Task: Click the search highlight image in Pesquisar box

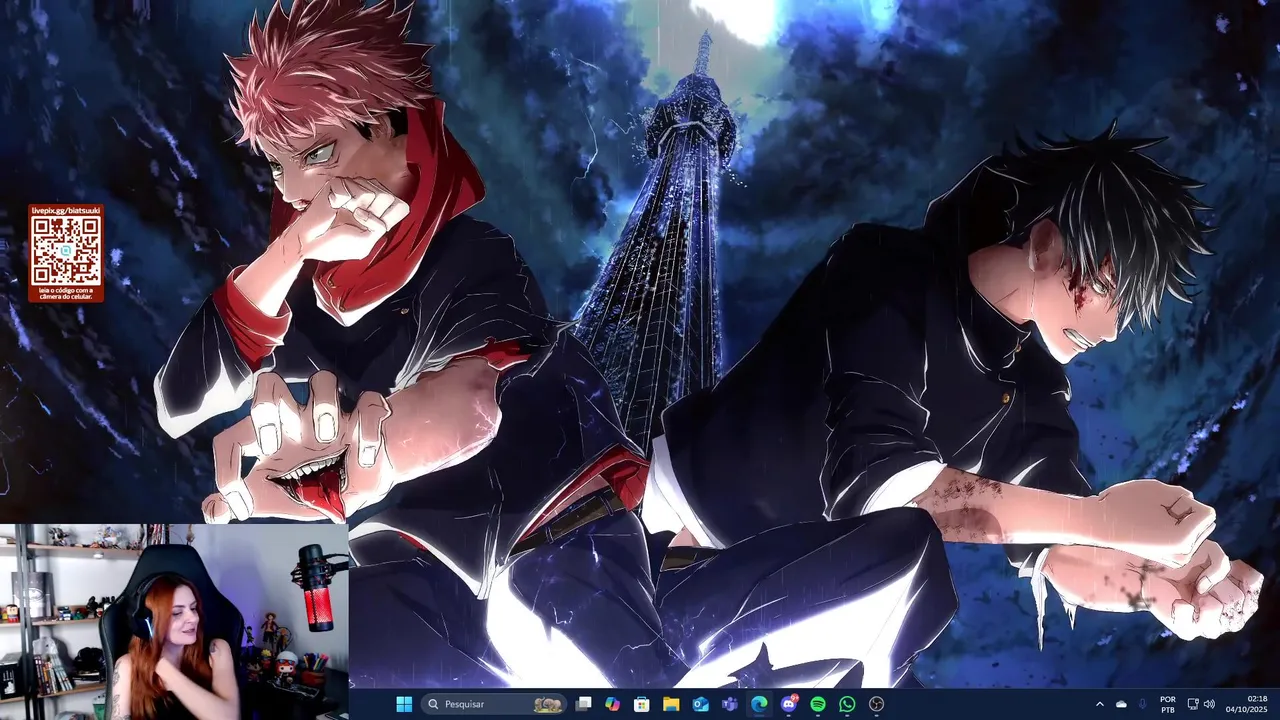Action: pos(548,704)
